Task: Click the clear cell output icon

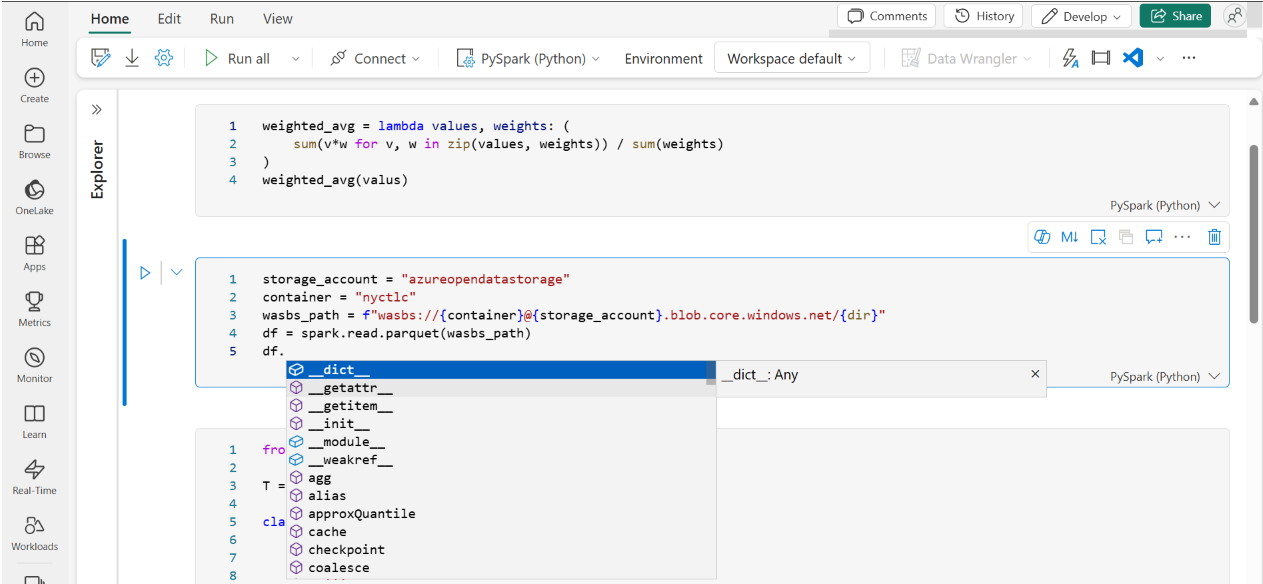Action: click(1098, 237)
